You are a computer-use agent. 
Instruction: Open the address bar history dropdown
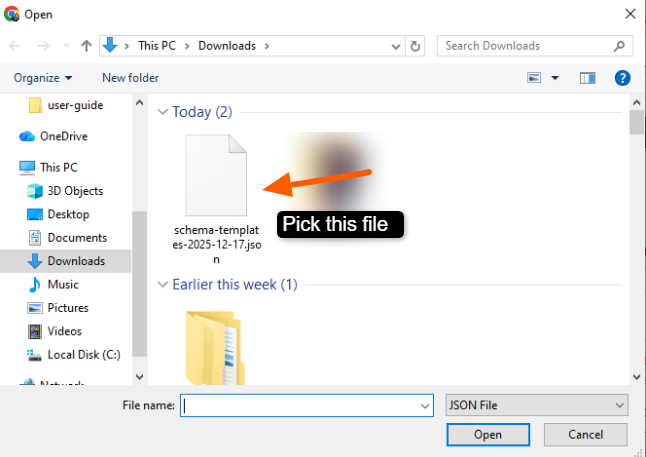[x=396, y=46]
